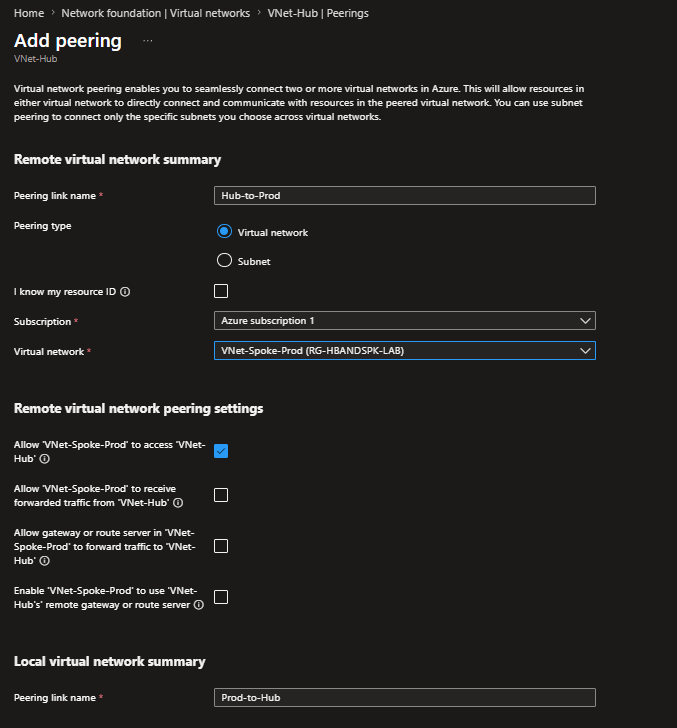Image resolution: width=677 pixels, height=728 pixels.
Task: Click info icon for forwarded traffic setting
Action: click(178, 503)
